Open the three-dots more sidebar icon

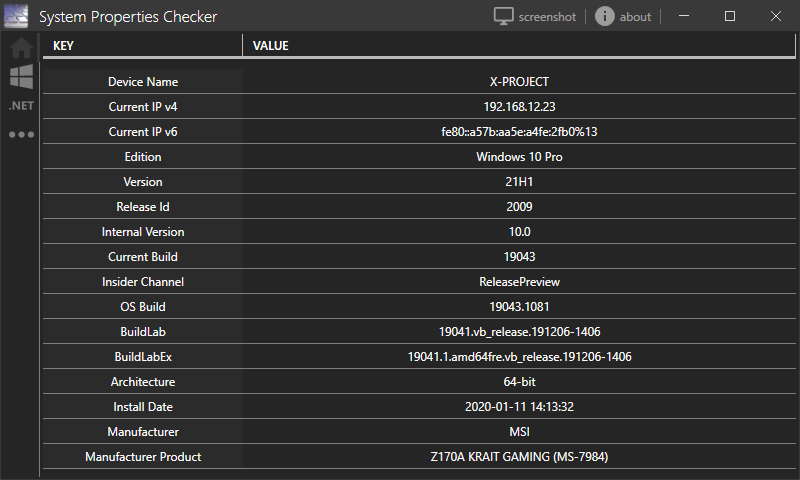click(21, 135)
